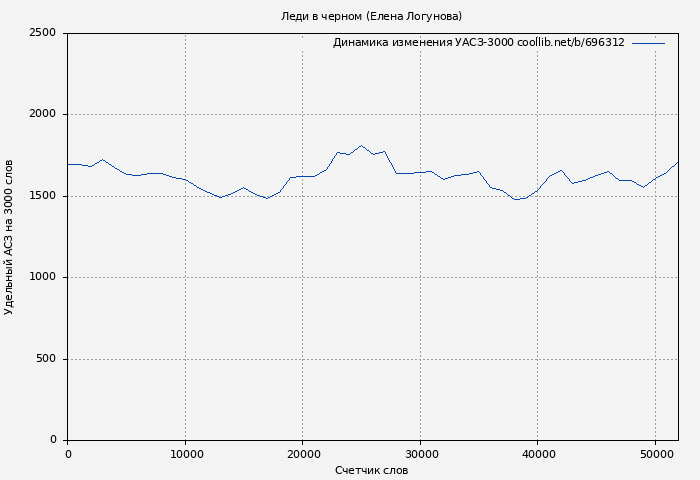
Task: Click the 2000 tick label on the y-axis
Action: (x=42, y=115)
